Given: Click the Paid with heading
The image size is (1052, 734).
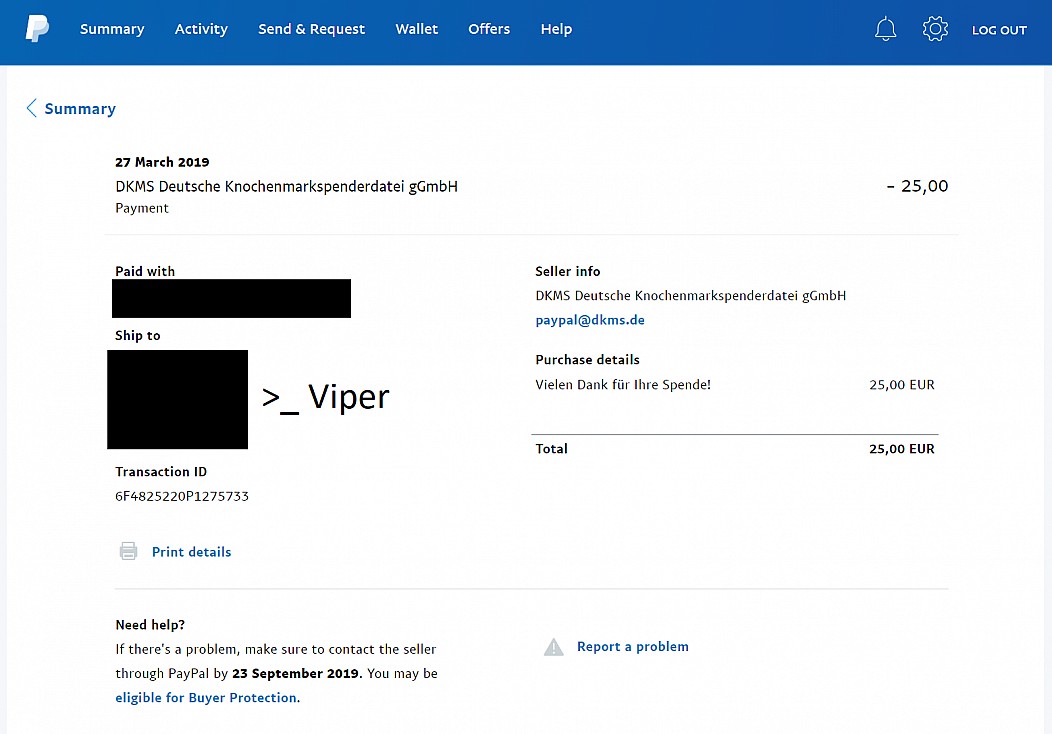Looking at the screenshot, I should pyautogui.click(x=145, y=271).
